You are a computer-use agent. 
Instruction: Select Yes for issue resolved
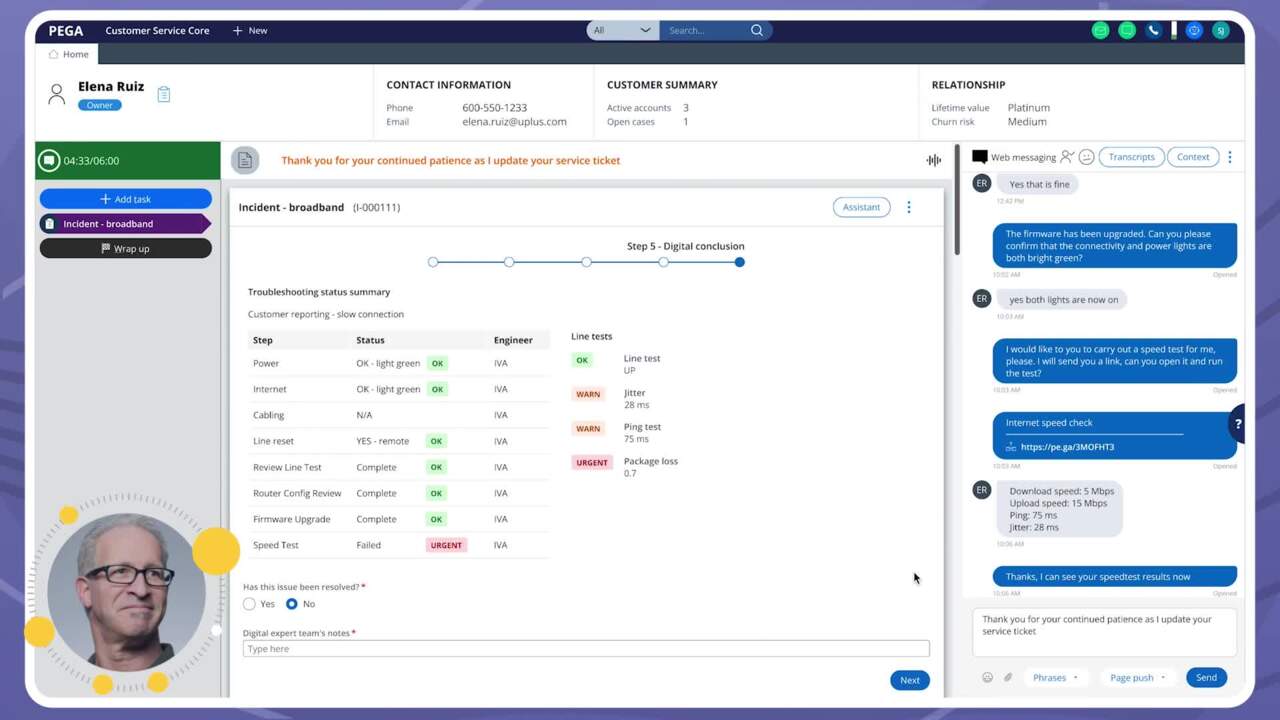pyautogui.click(x=249, y=604)
